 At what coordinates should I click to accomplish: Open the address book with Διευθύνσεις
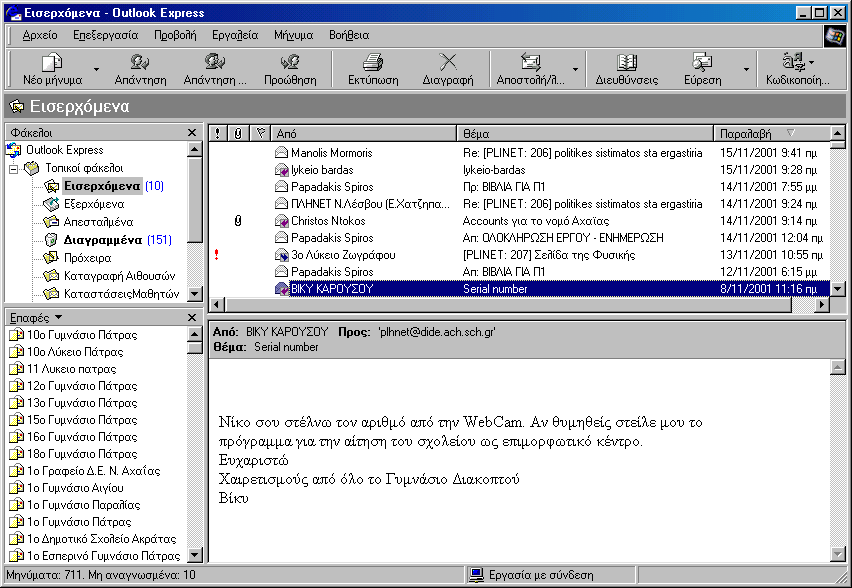coord(627,69)
